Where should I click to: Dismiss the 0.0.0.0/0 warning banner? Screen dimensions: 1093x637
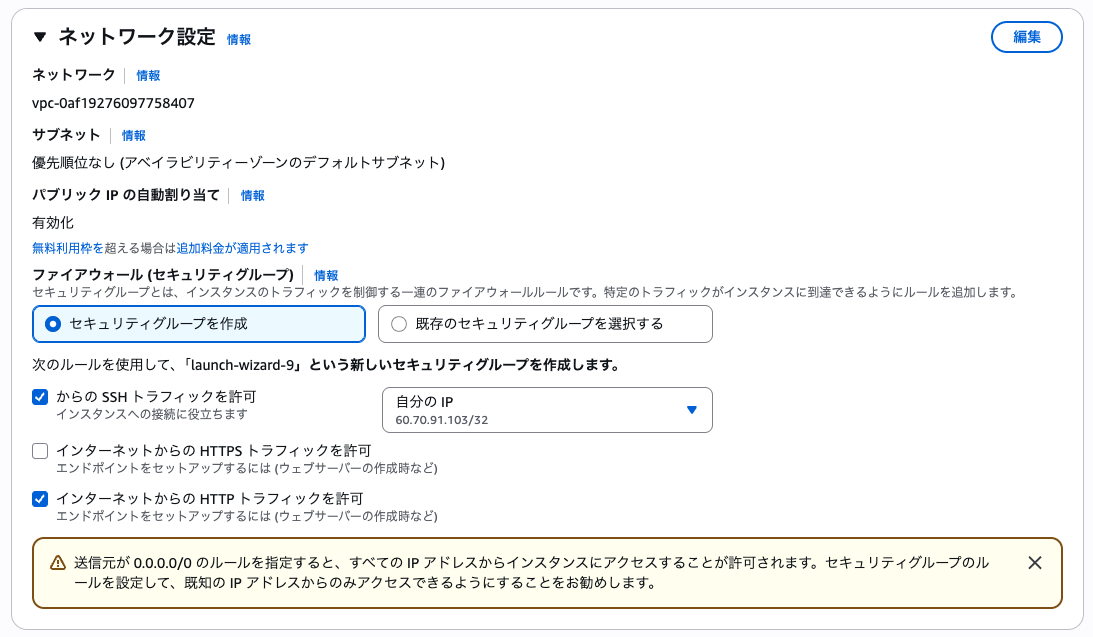1036,563
